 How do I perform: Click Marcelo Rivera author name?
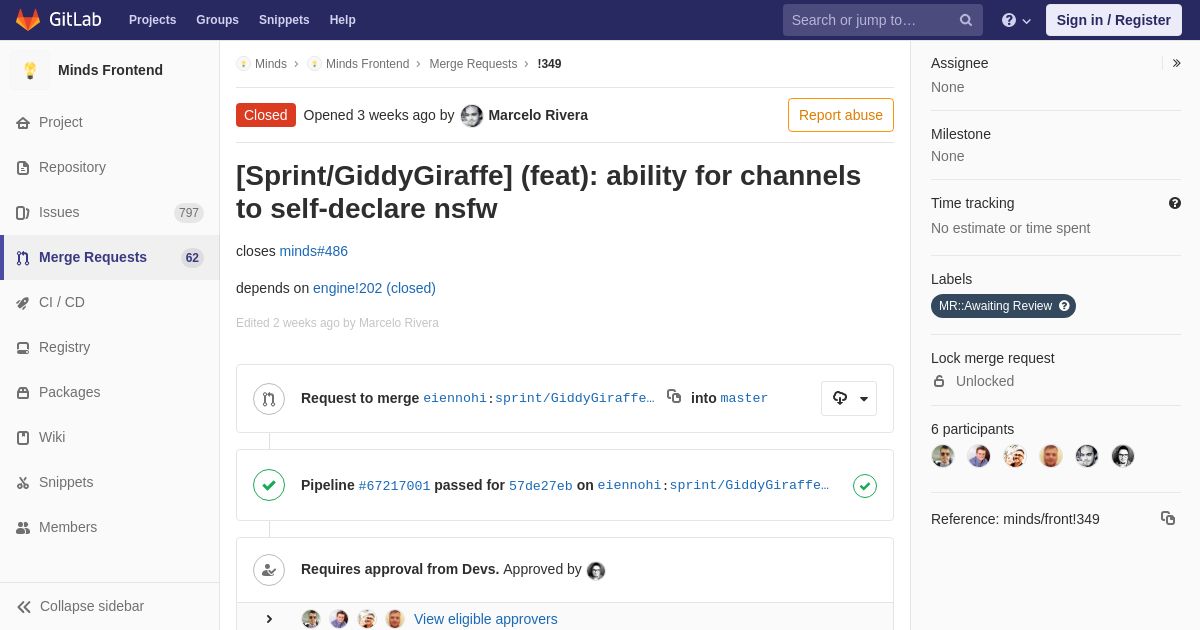tap(538, 115)
